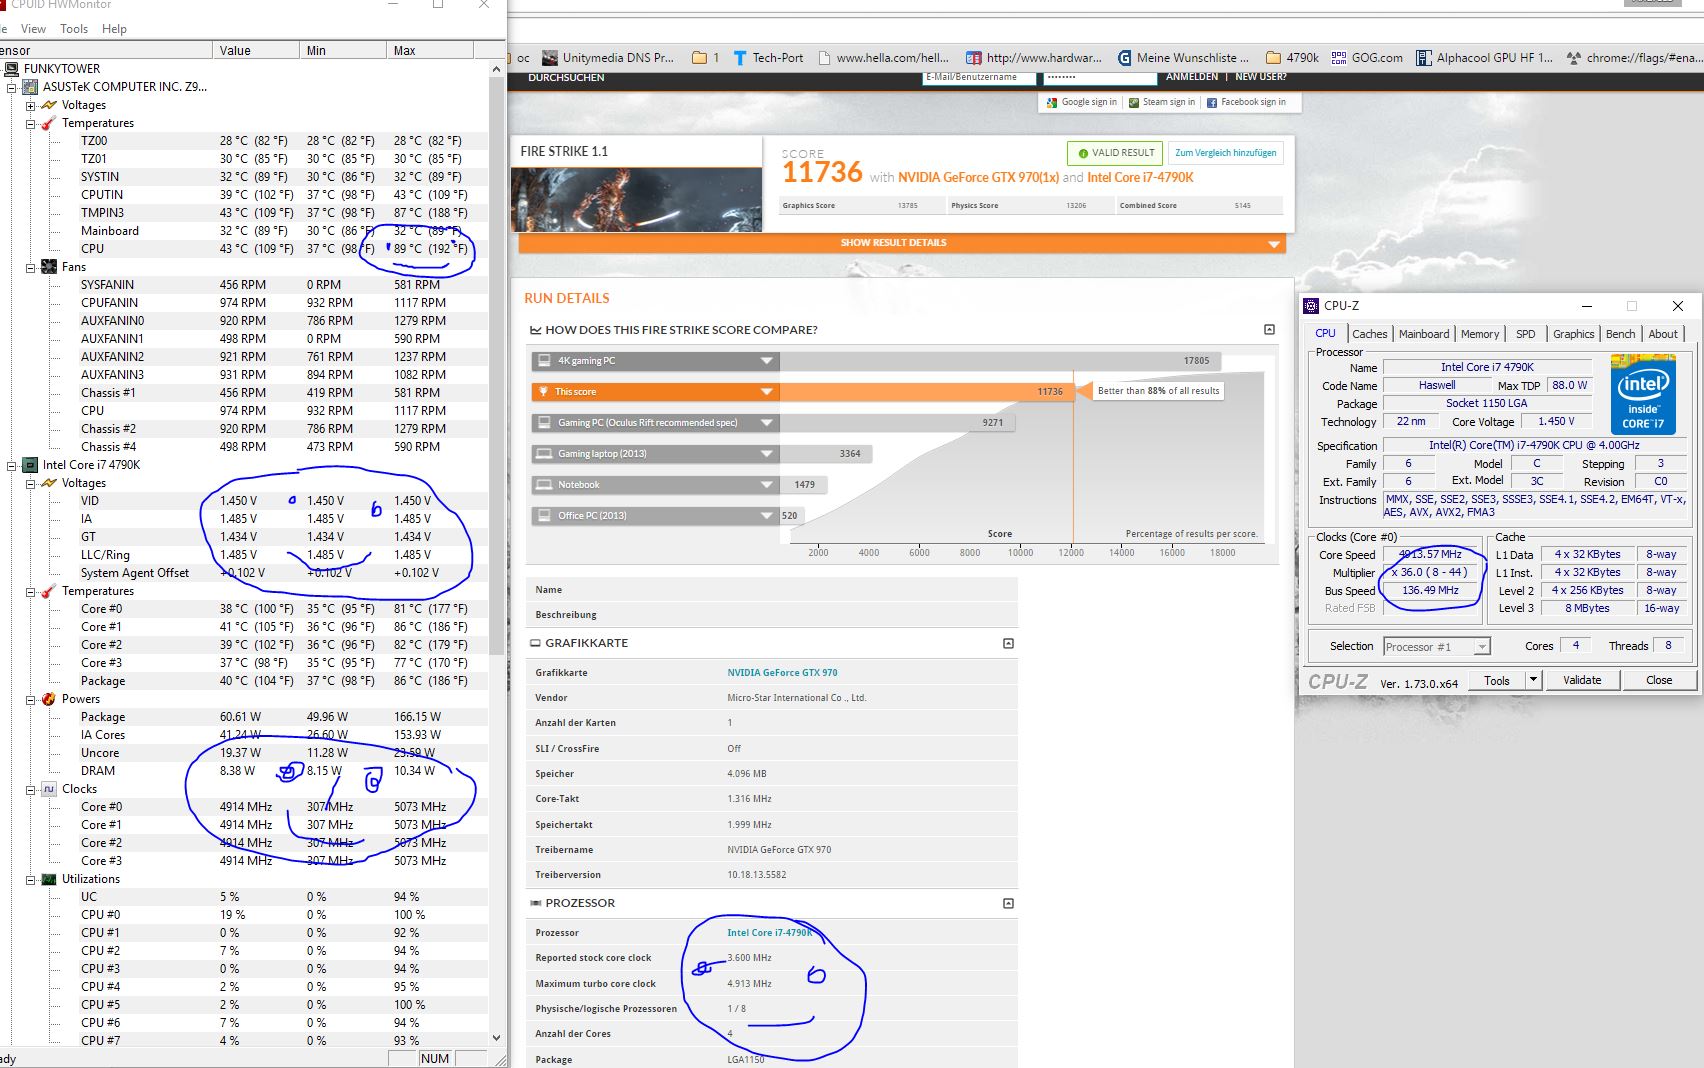
Task: Click the Facebook sign in icon
Action: pyautogui.click(x=1212, y=102)
